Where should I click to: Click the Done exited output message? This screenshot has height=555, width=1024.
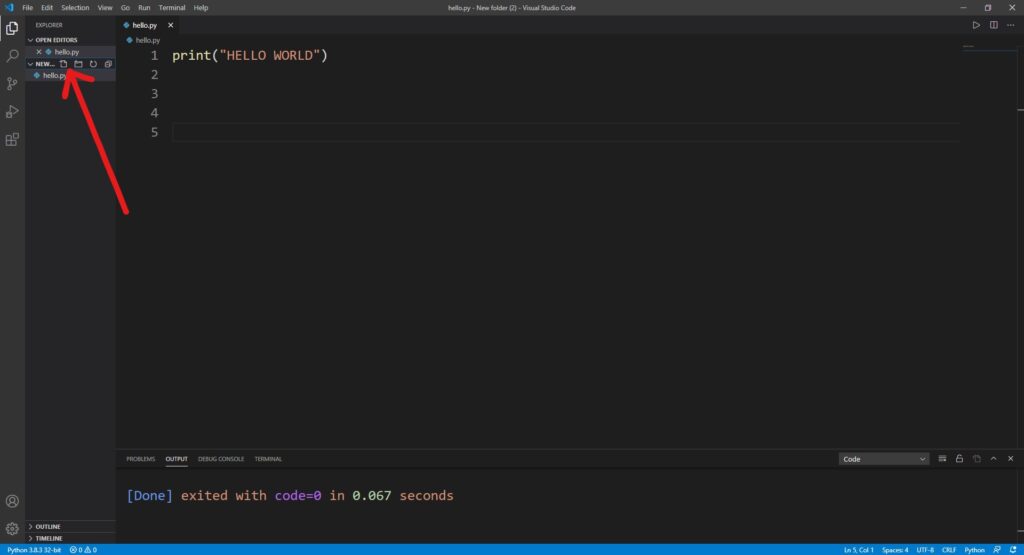pyautogui.click(x=290, y=496)
